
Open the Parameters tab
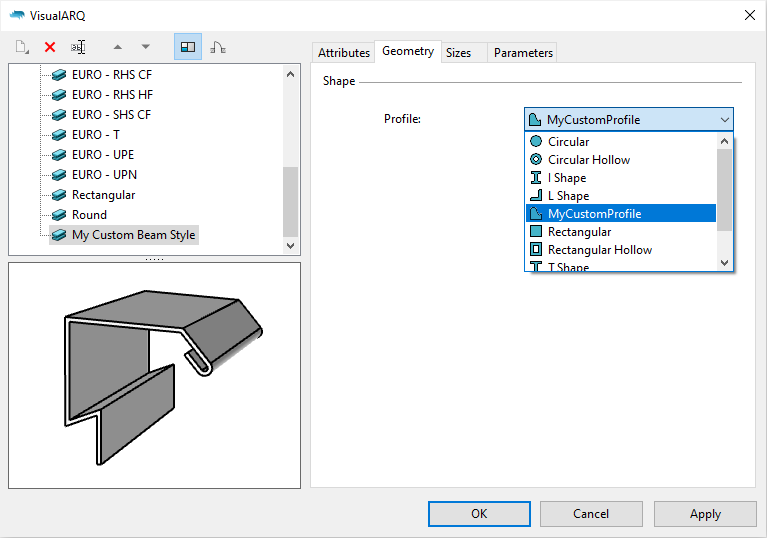[x=523, y=53]
